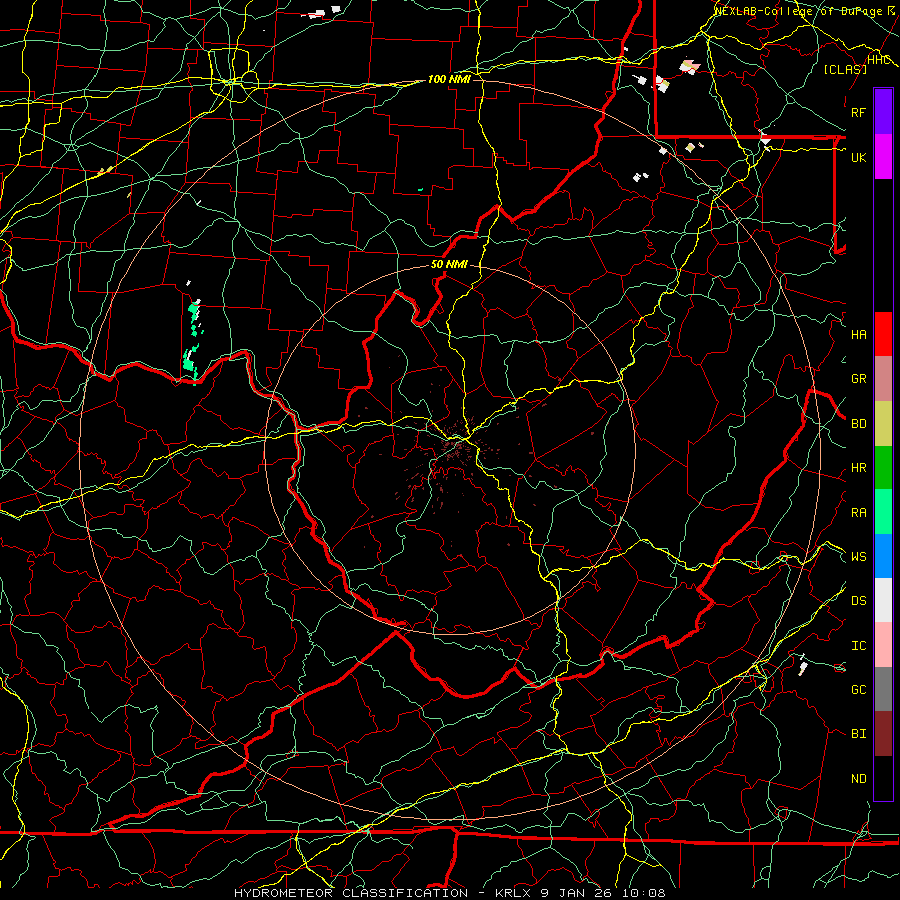Click the '10:08' timestamp text
The width and height of the screenshot is (900, 900).
click(646, 893)
